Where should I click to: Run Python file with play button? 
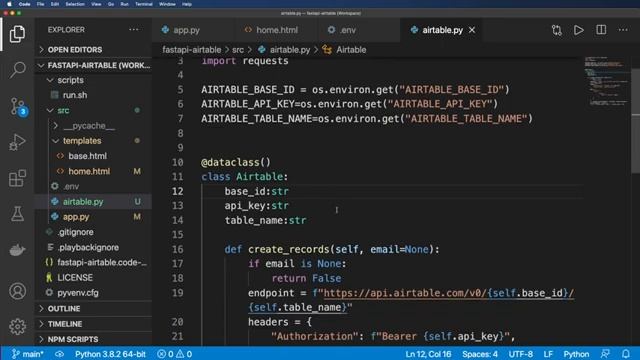(x=578, y=30)
